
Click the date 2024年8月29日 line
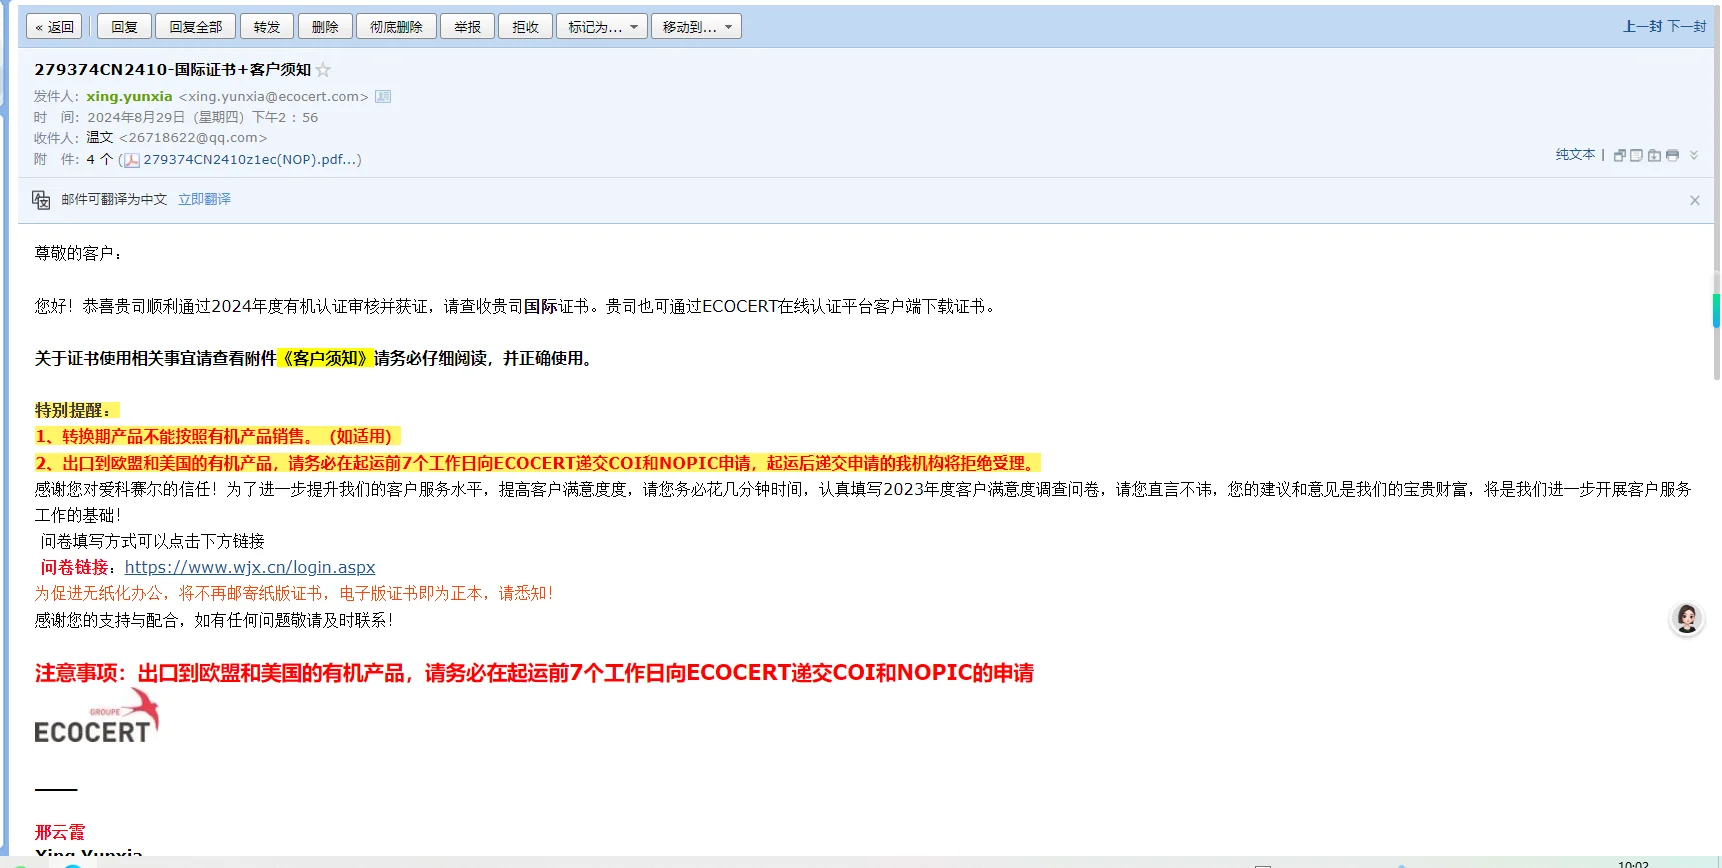[202, 118]
